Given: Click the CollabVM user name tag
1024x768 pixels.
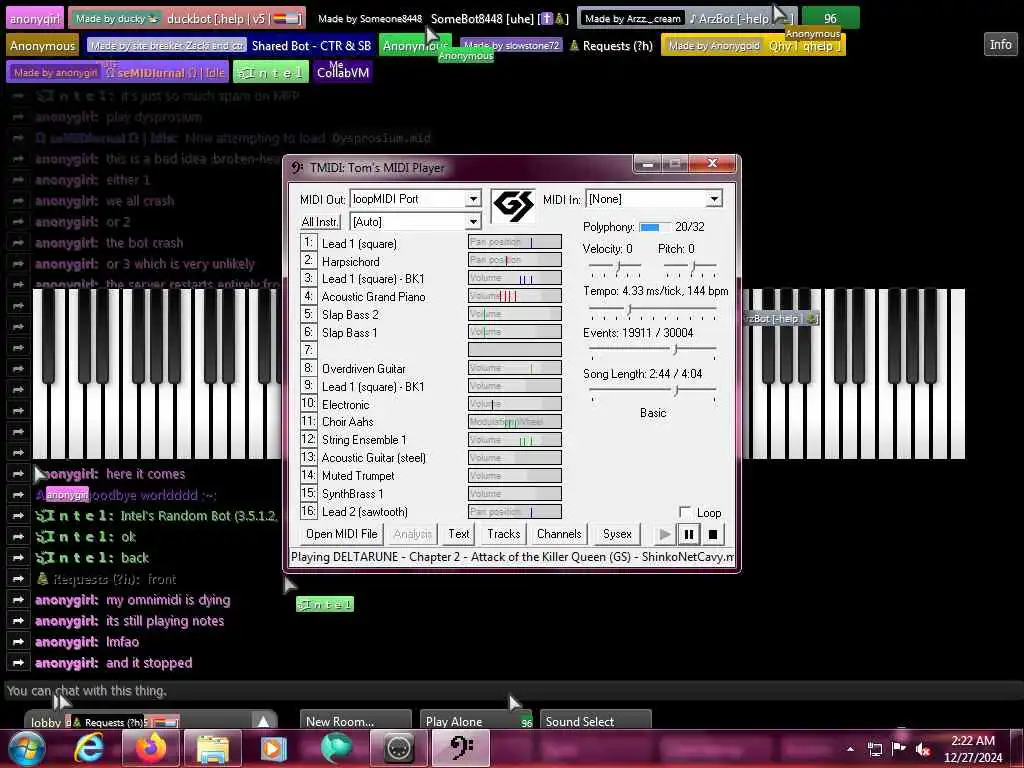Looking at the screenshot, I should [343, 72].
